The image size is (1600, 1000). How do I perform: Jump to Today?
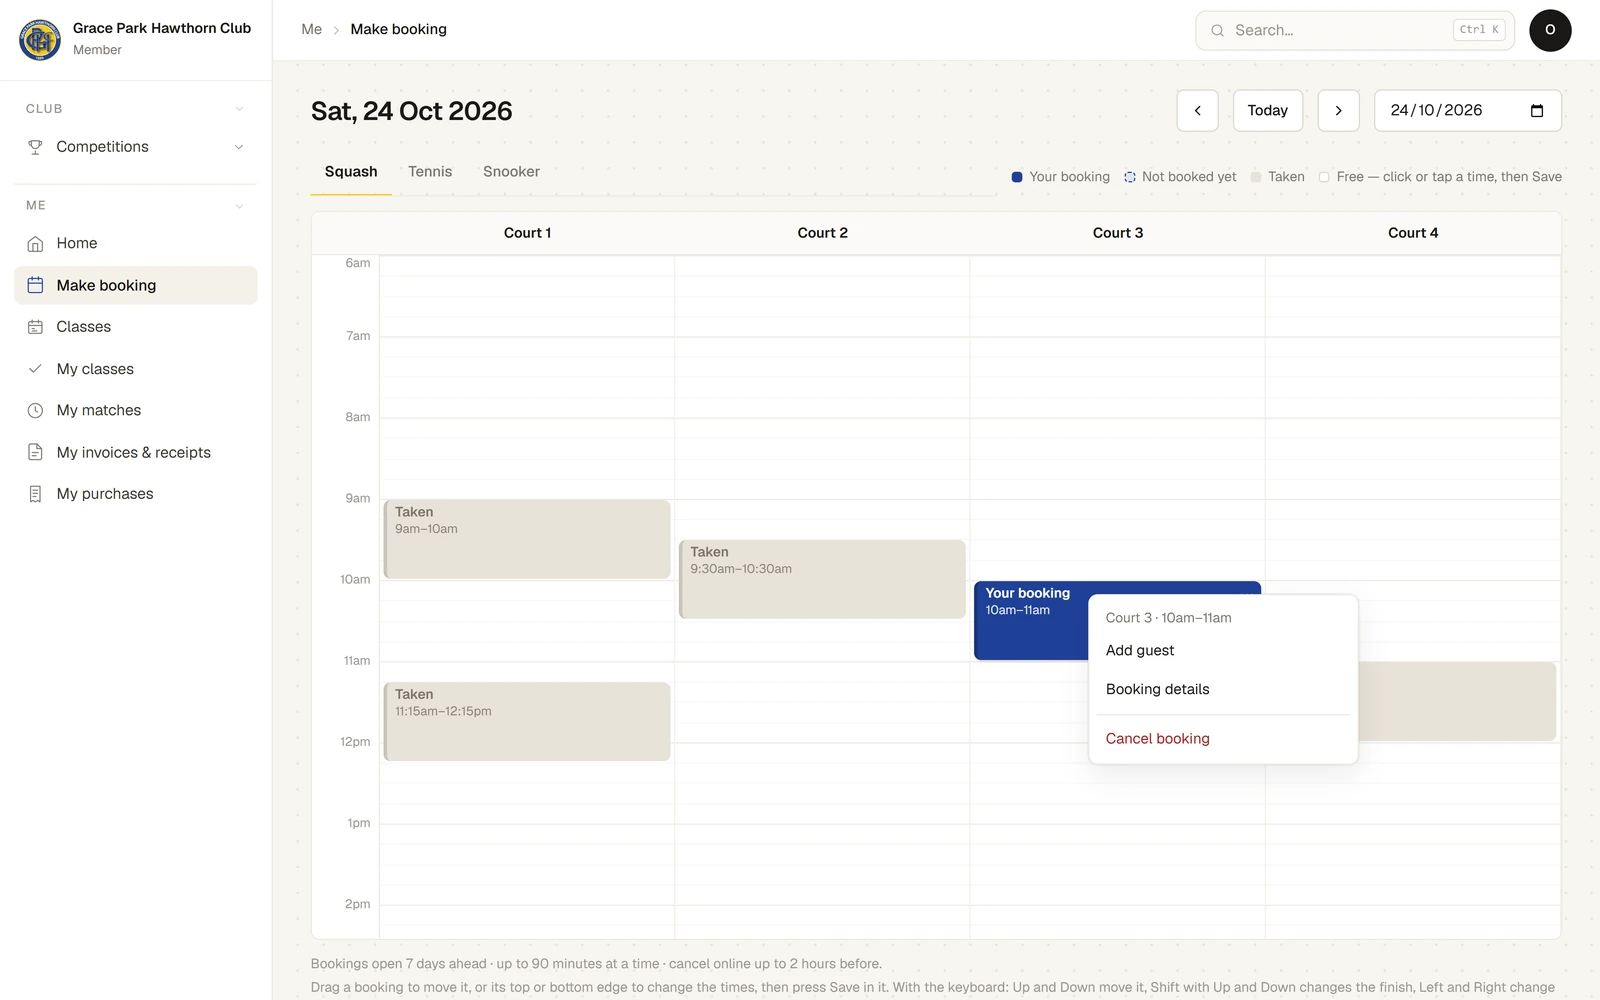click(x=1267, y=111)
